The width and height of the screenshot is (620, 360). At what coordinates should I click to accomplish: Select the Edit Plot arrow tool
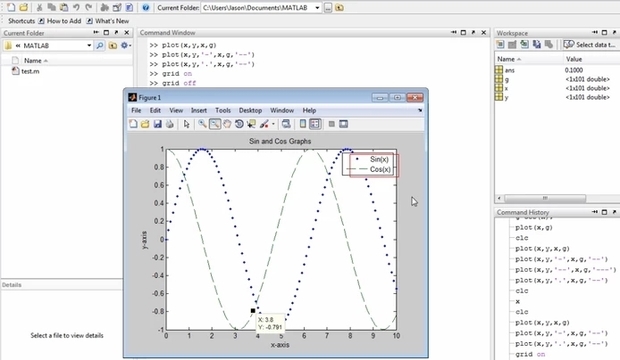tap(187, 124)
